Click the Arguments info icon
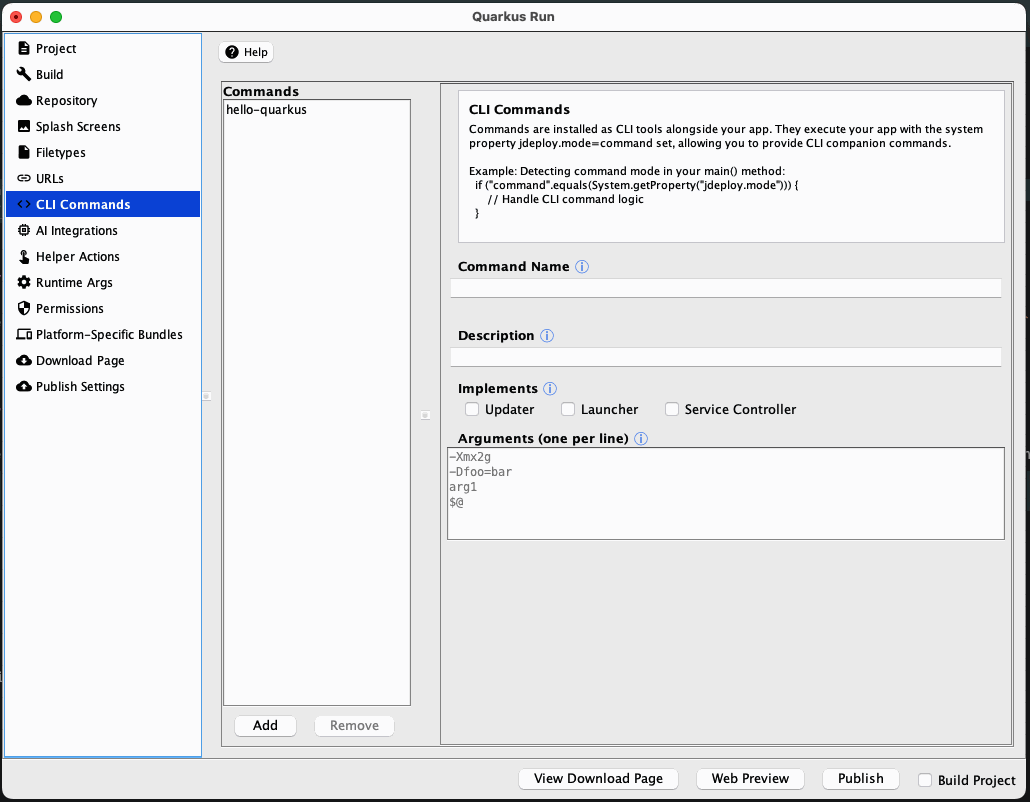Viewport: 1030px width, 802px height. pos(641,438)
